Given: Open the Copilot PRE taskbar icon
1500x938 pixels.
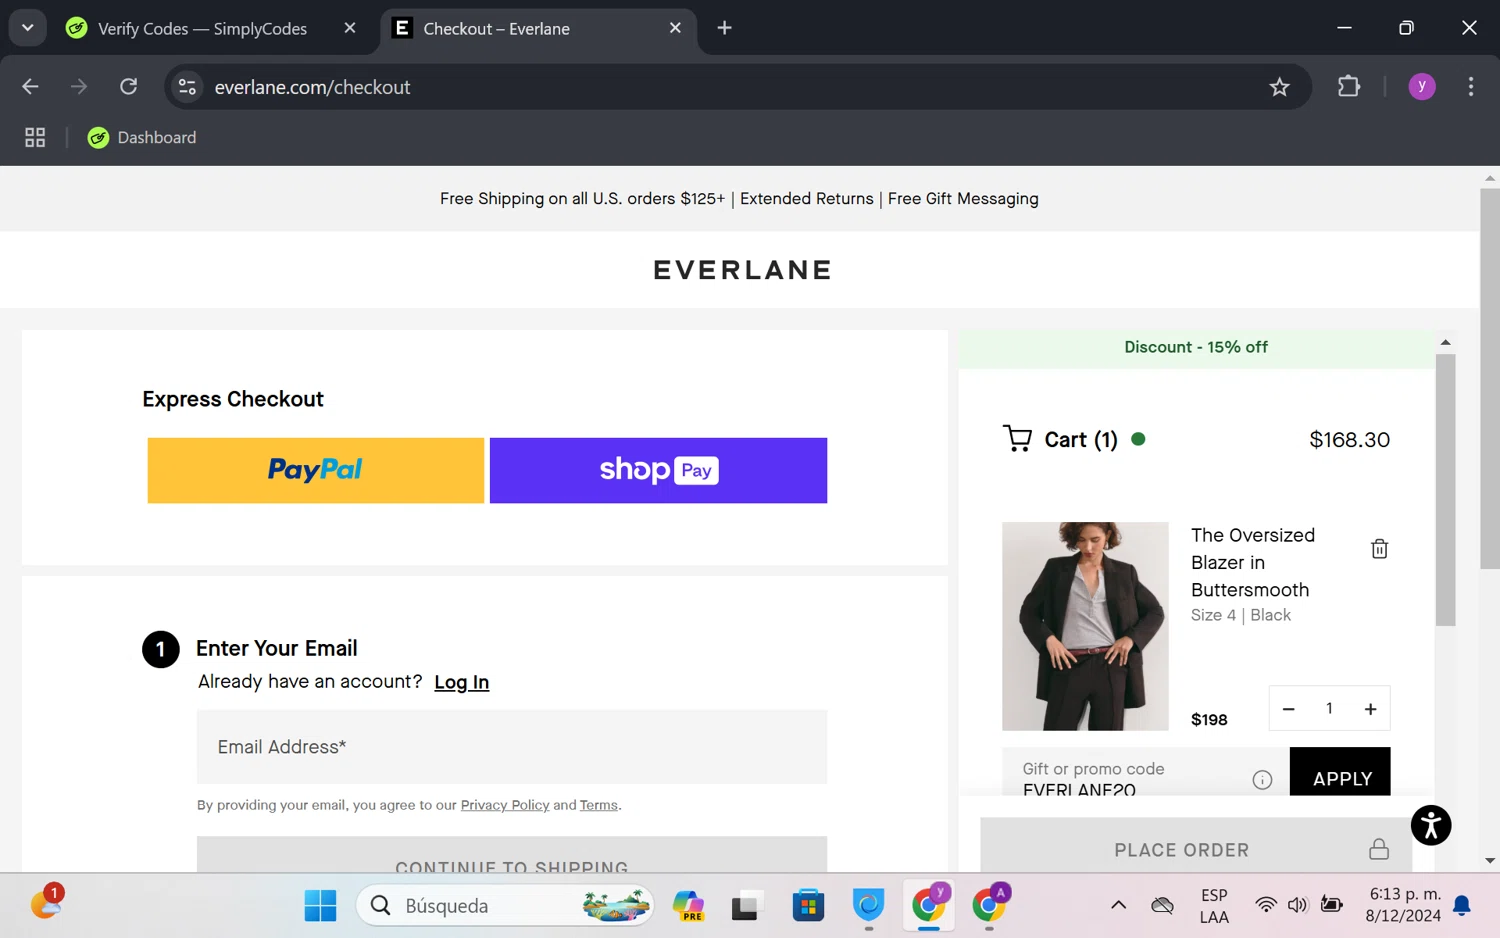Looking at the screenshot, I should coord(688,906).
